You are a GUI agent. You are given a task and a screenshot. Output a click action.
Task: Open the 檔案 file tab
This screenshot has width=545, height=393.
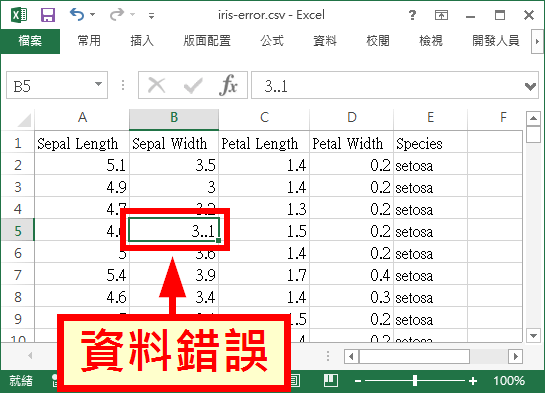coord(30,41)
